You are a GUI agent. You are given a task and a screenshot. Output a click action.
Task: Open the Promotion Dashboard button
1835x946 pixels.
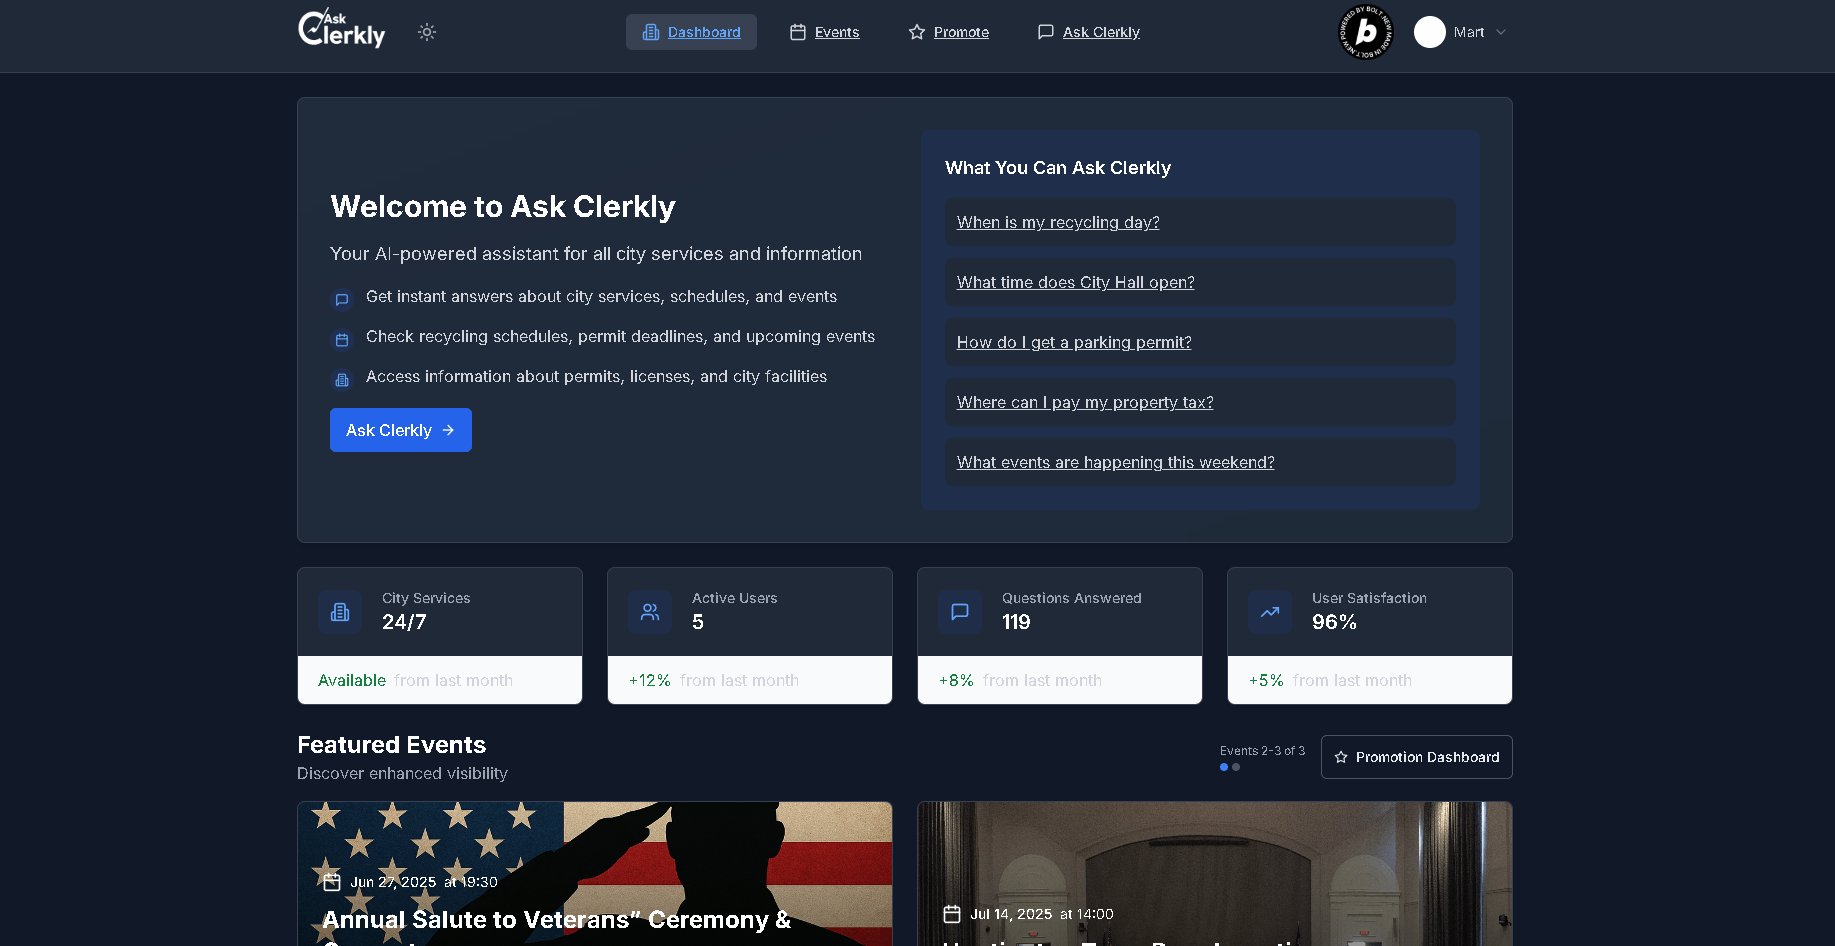pyautogui.click(x=1416, y=757)
